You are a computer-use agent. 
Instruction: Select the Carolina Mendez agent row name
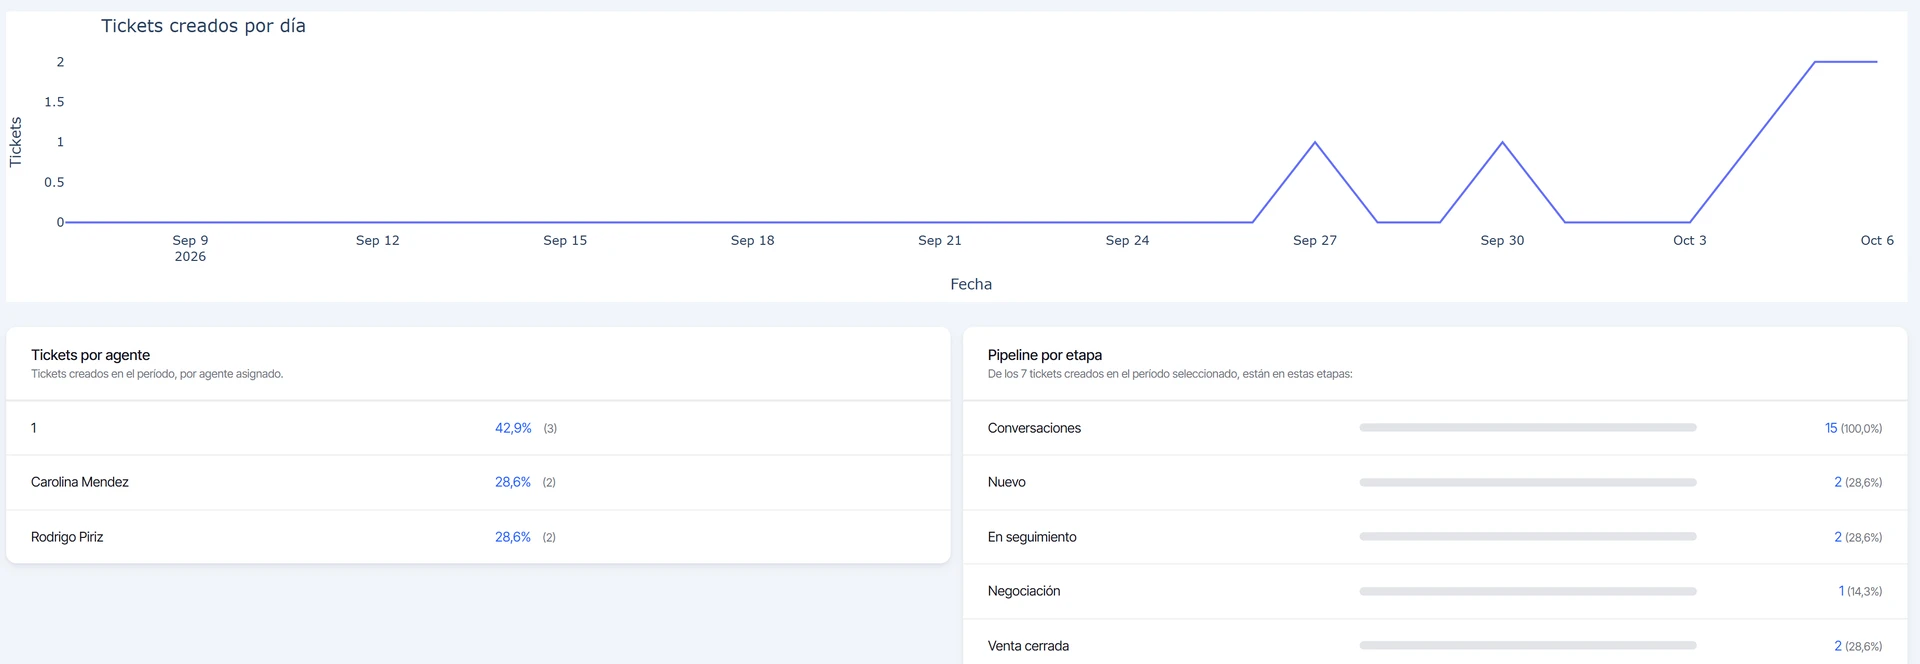point(80,482)
